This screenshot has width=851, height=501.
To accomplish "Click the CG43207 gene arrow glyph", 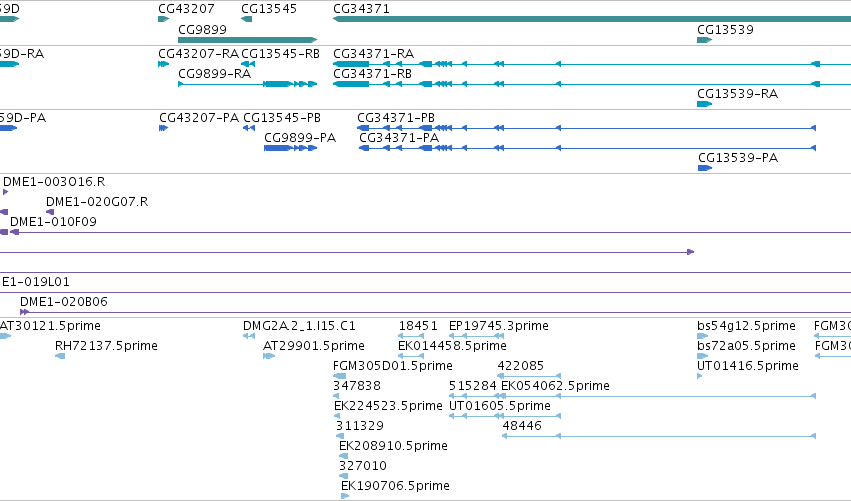I will point(163,19).
